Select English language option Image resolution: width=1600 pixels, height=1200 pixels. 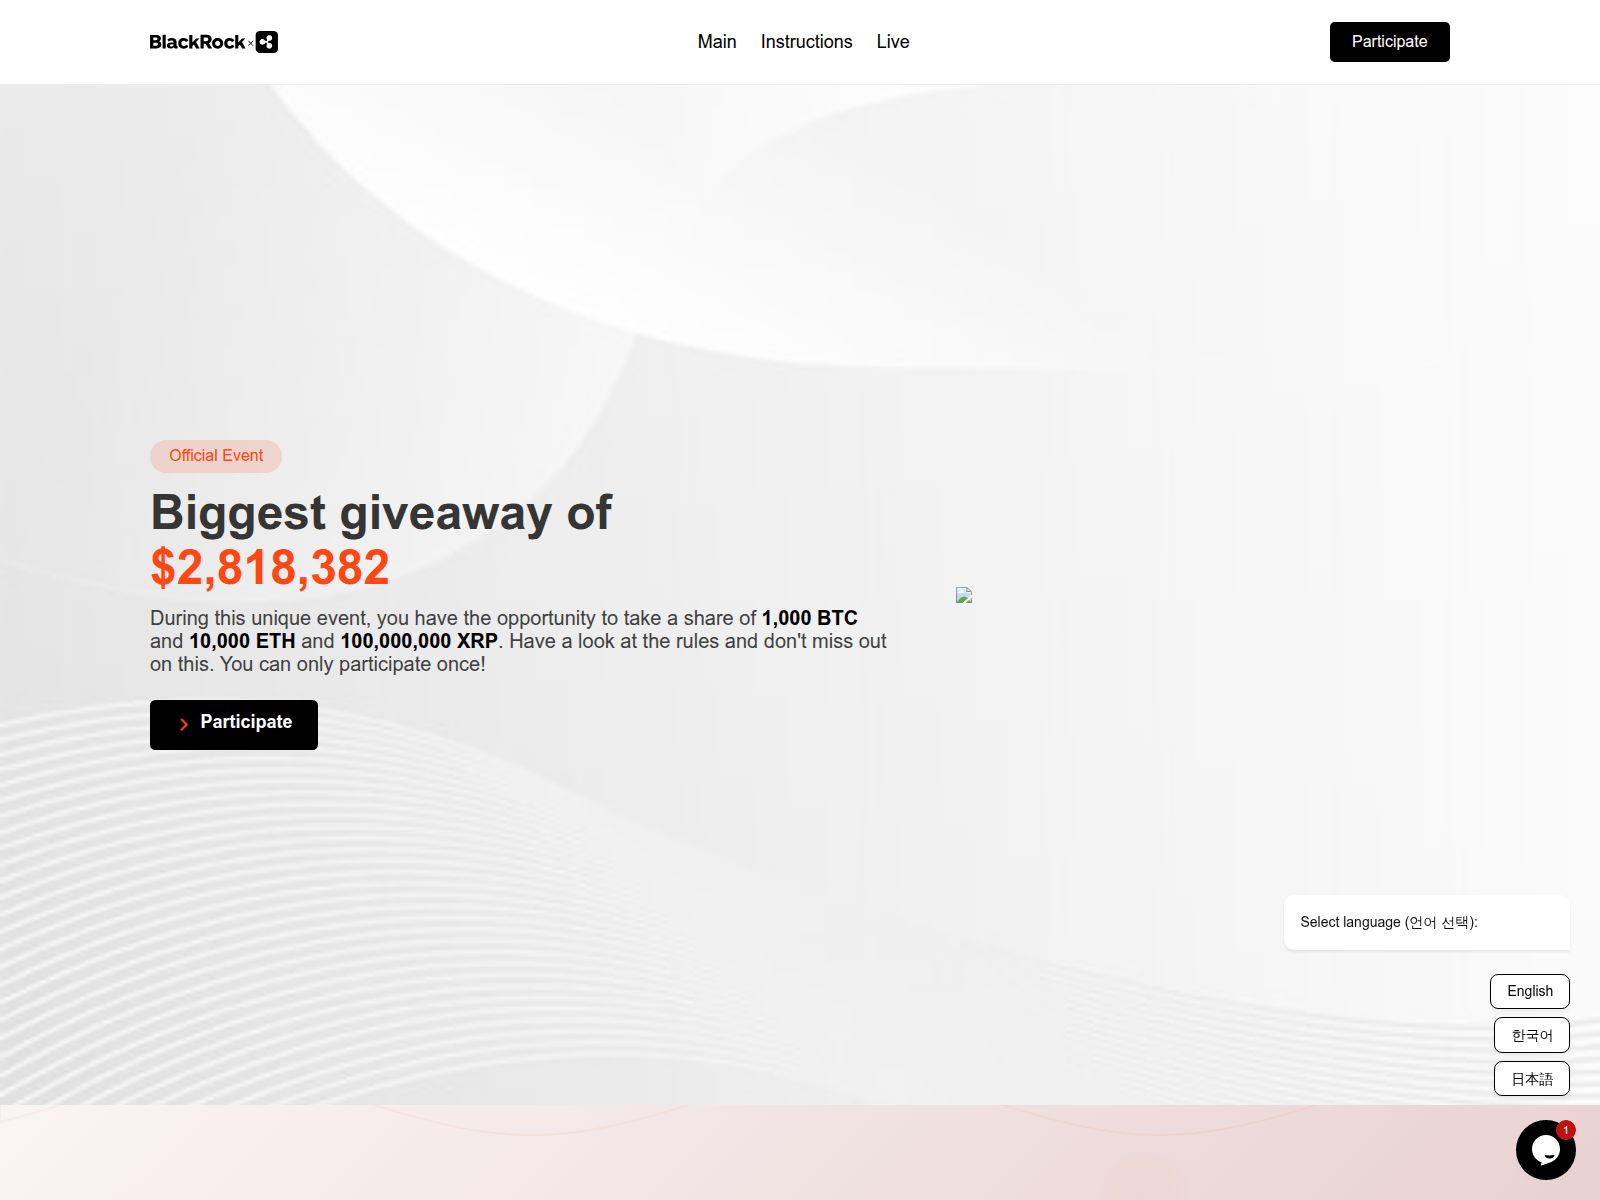pos(1530,991)
